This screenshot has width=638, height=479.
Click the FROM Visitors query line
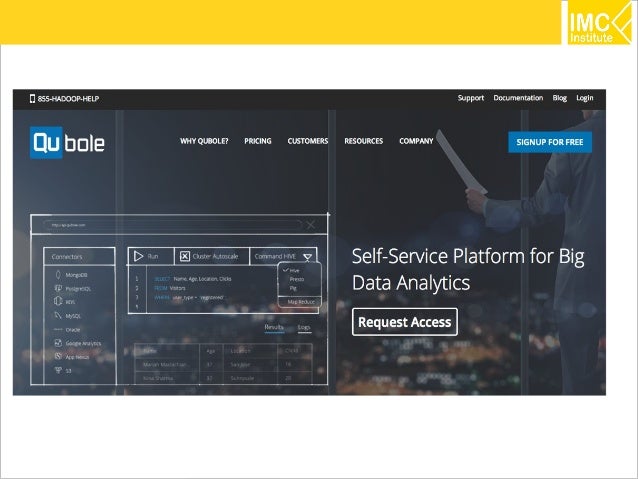(170, 288)
